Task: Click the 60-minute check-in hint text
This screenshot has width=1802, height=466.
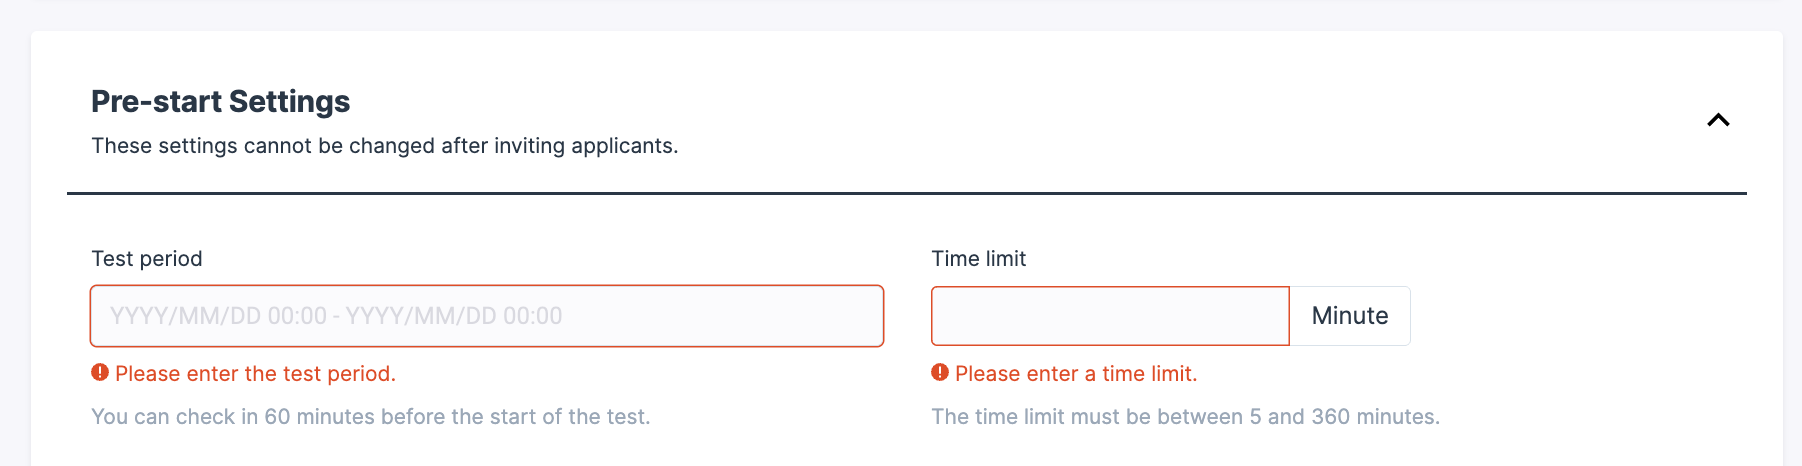Action: [370, 417]
